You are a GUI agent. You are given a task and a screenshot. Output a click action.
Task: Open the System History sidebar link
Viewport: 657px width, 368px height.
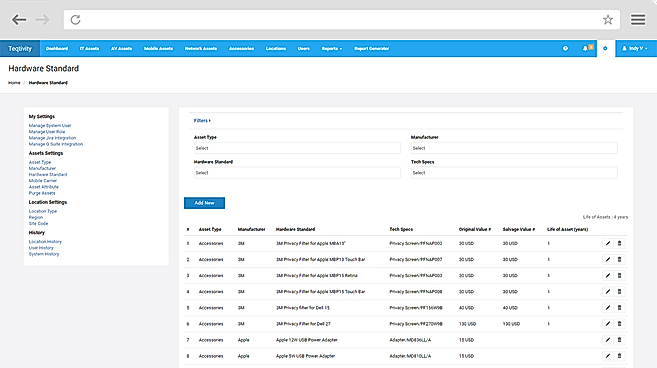[44, 254]
